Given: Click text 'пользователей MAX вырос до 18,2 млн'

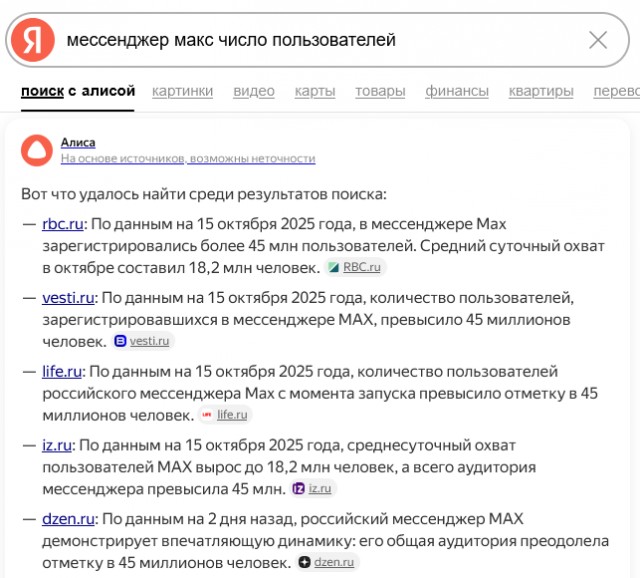Looking at the screenshot, I should click(186, 467).
